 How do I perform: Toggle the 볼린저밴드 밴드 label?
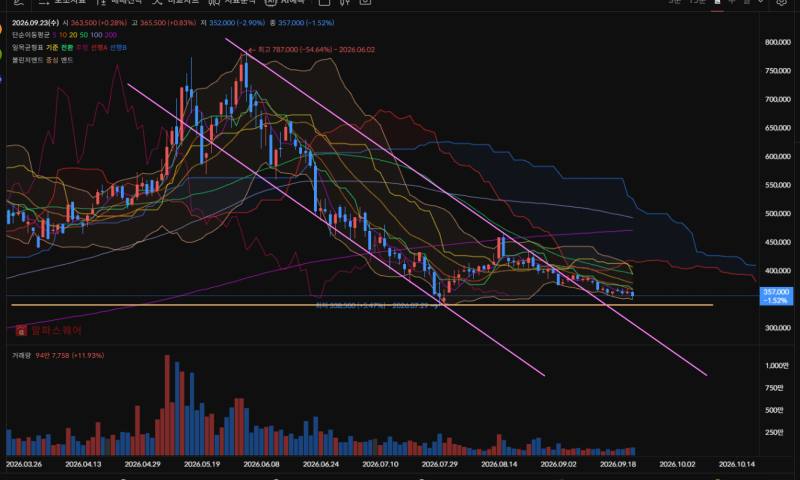[x=67, y=60]
